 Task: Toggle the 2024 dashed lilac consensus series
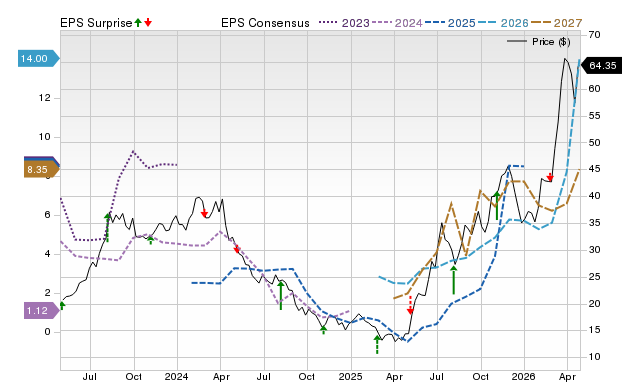(397, 23)
